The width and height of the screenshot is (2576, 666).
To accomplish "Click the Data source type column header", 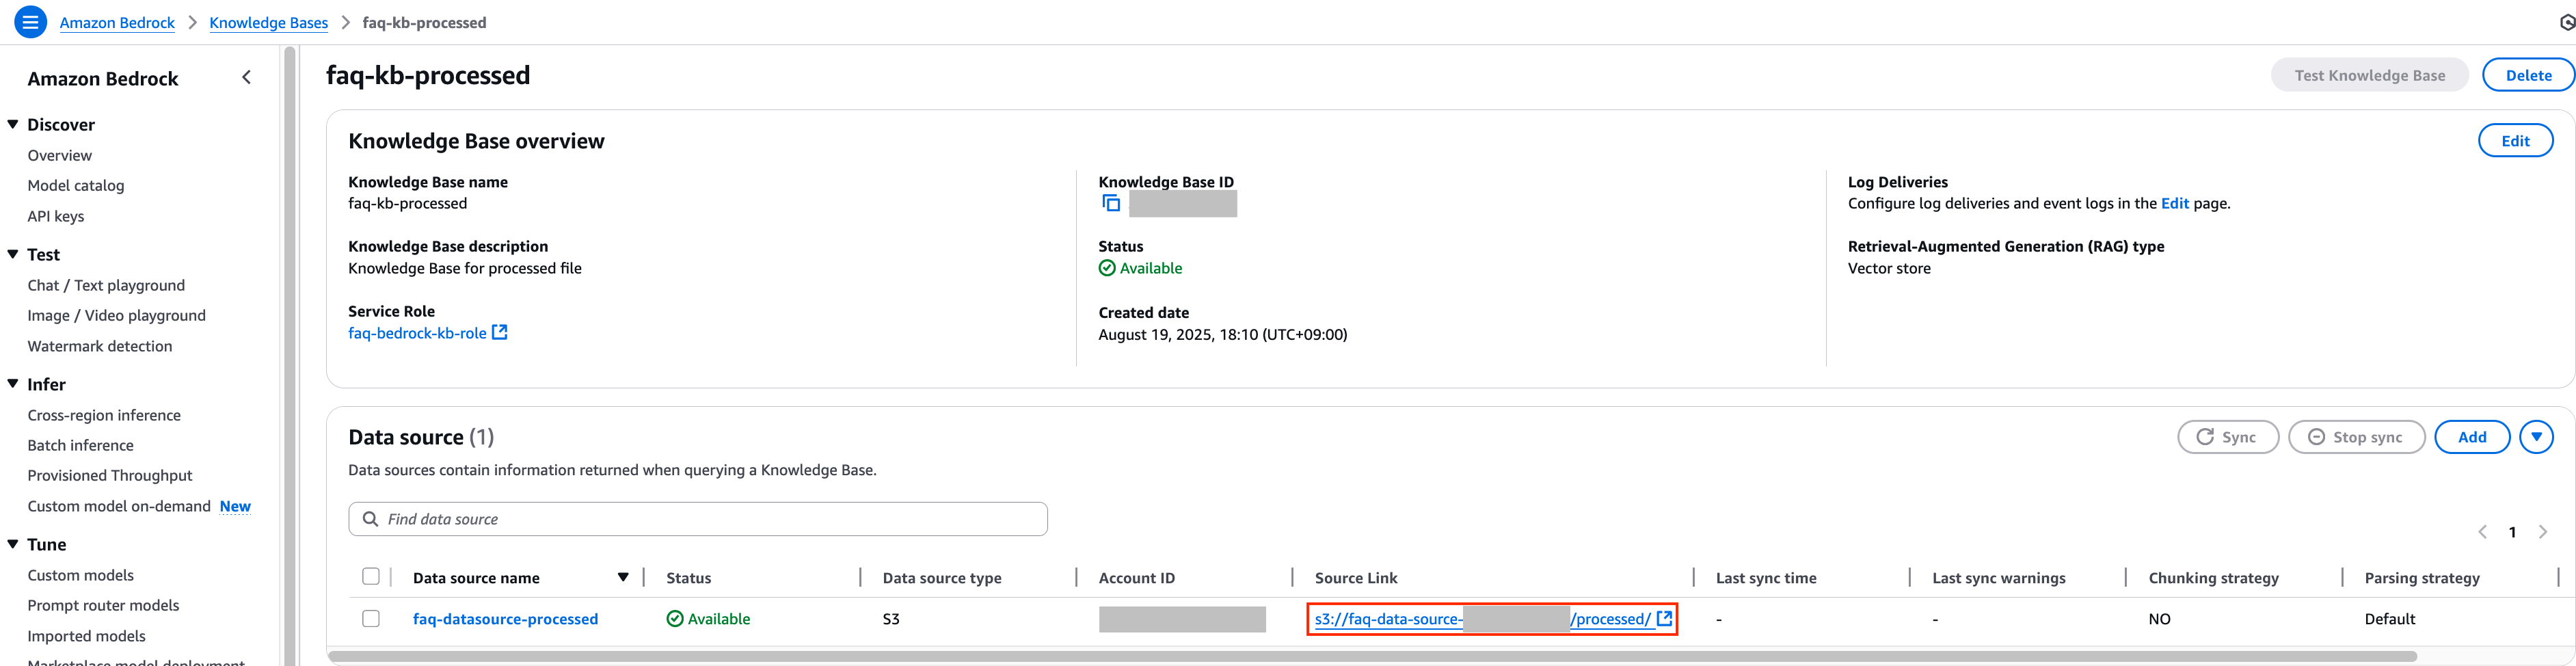I will click(942, 578).
